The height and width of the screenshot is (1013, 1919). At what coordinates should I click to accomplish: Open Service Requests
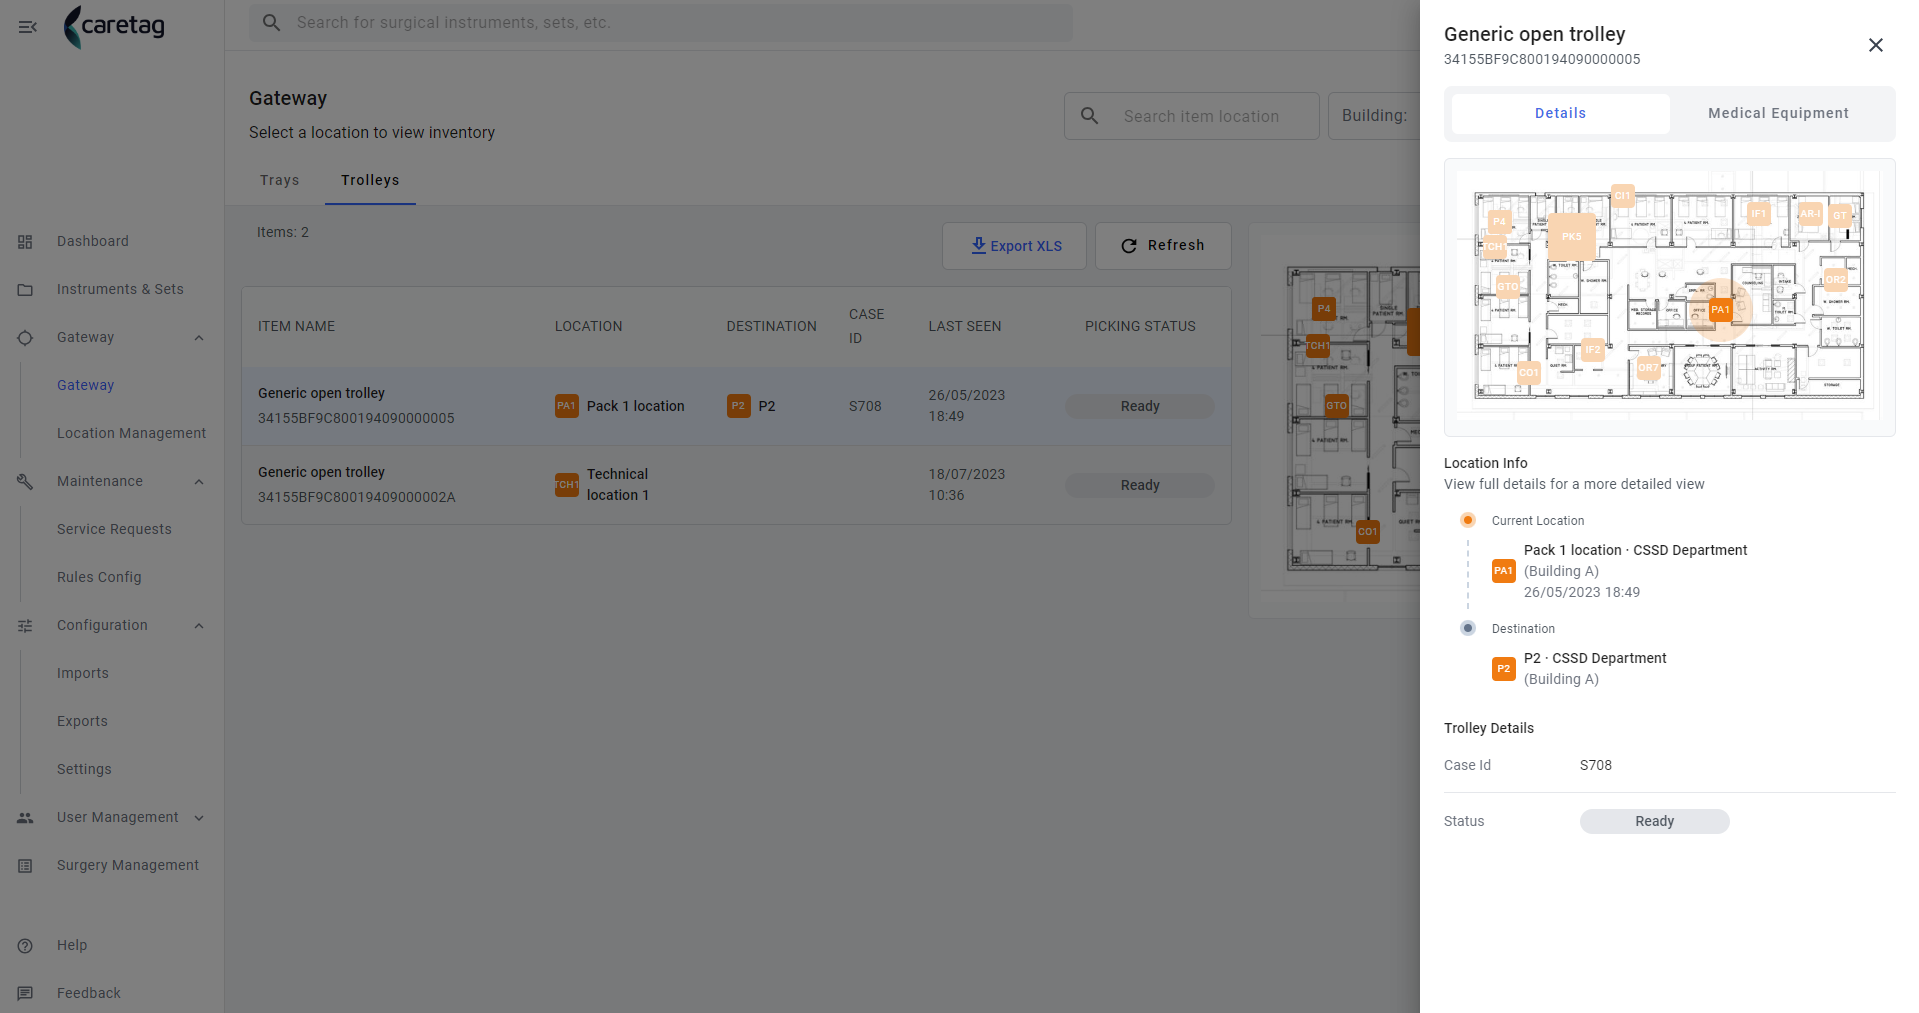pos(114,530)
